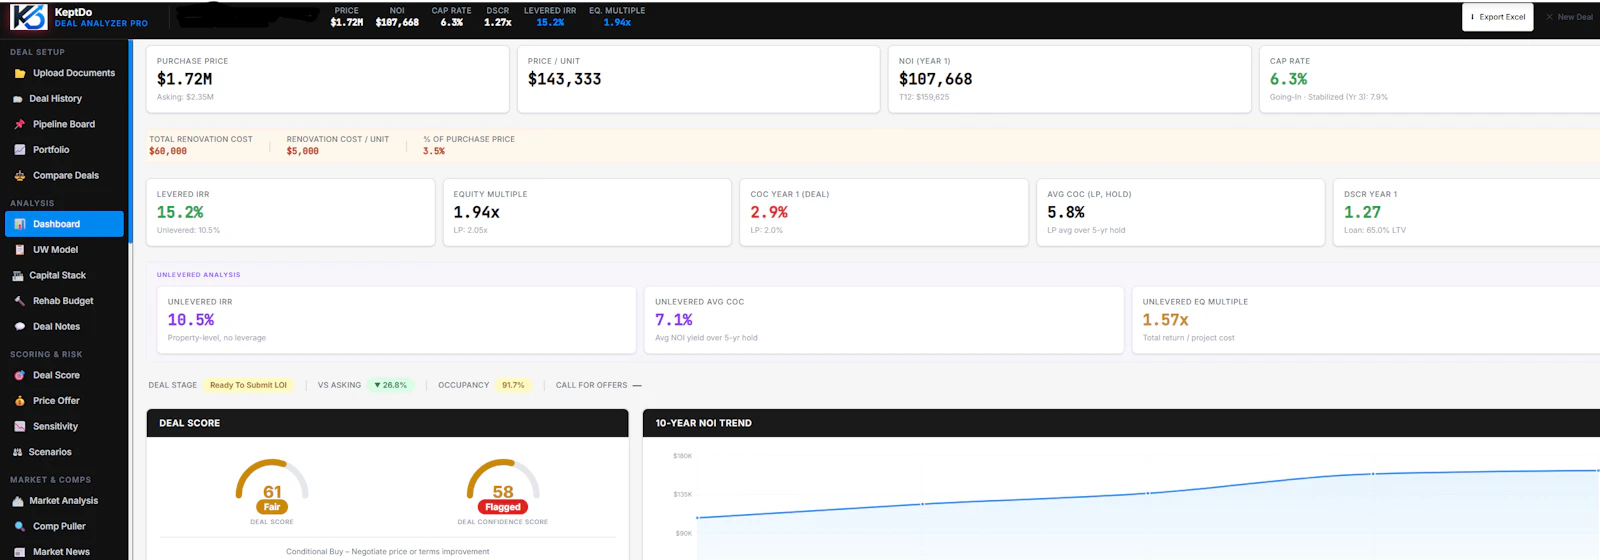Open the Sensitivity chart icon

20,426
